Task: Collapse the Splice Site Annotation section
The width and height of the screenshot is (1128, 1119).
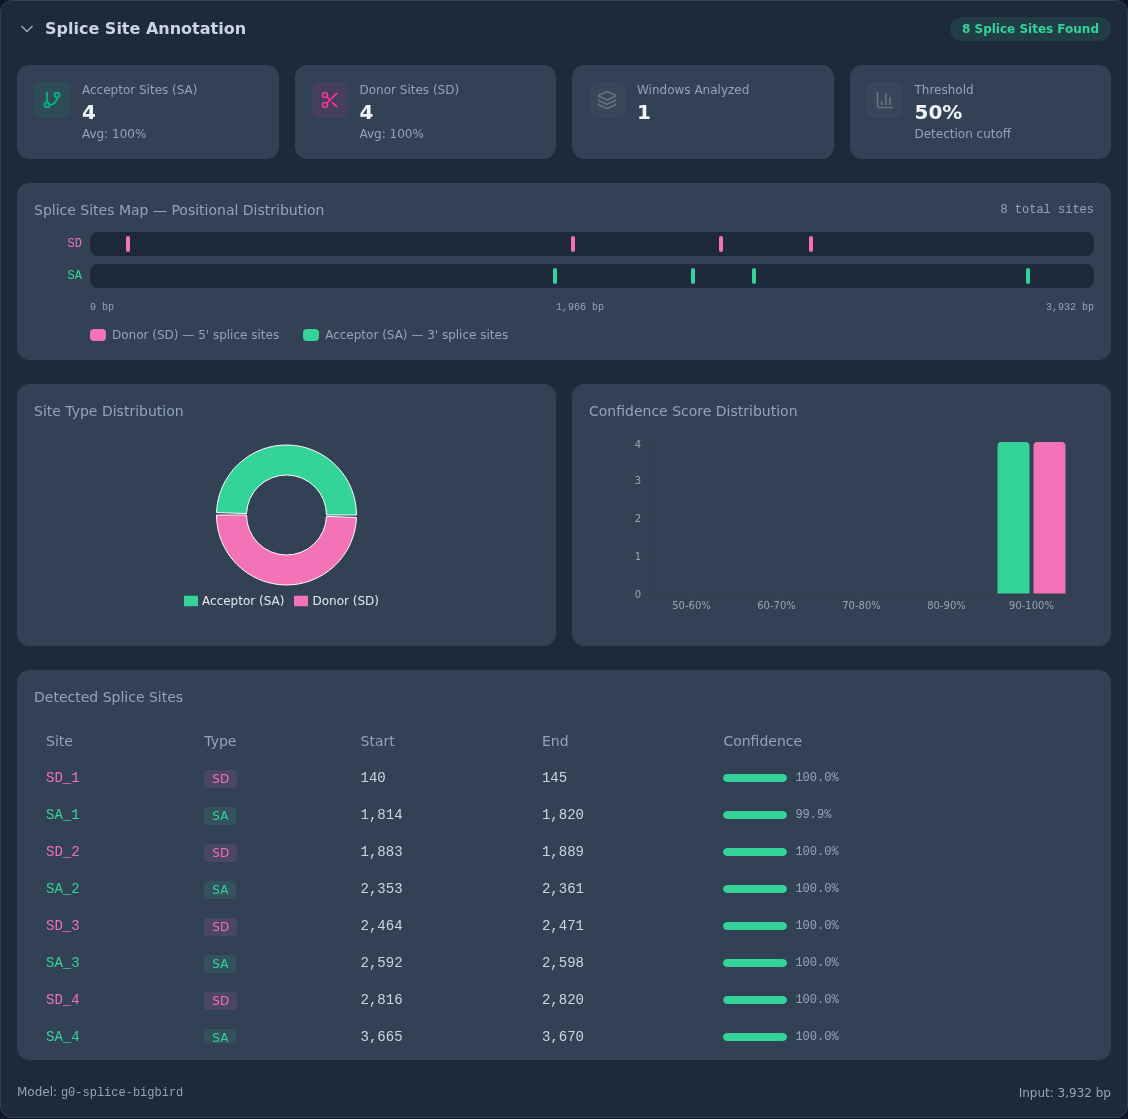Action: [x=27, y=29]
